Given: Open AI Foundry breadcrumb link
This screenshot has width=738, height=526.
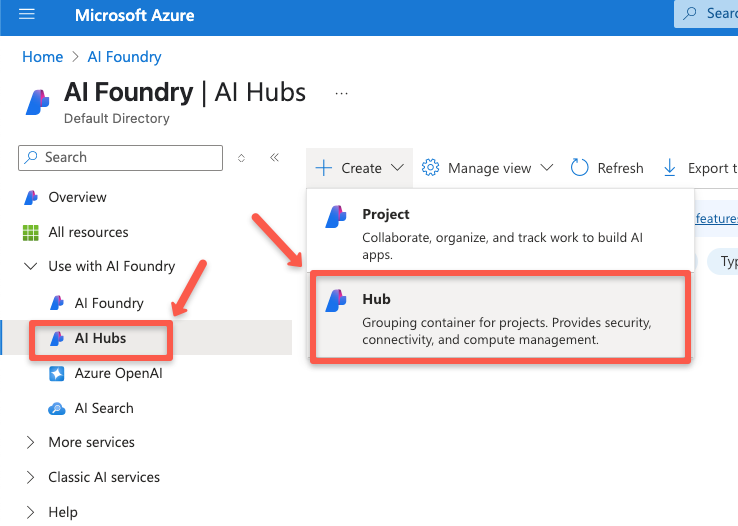Looking at the screenshot, I should coord(124,57).
